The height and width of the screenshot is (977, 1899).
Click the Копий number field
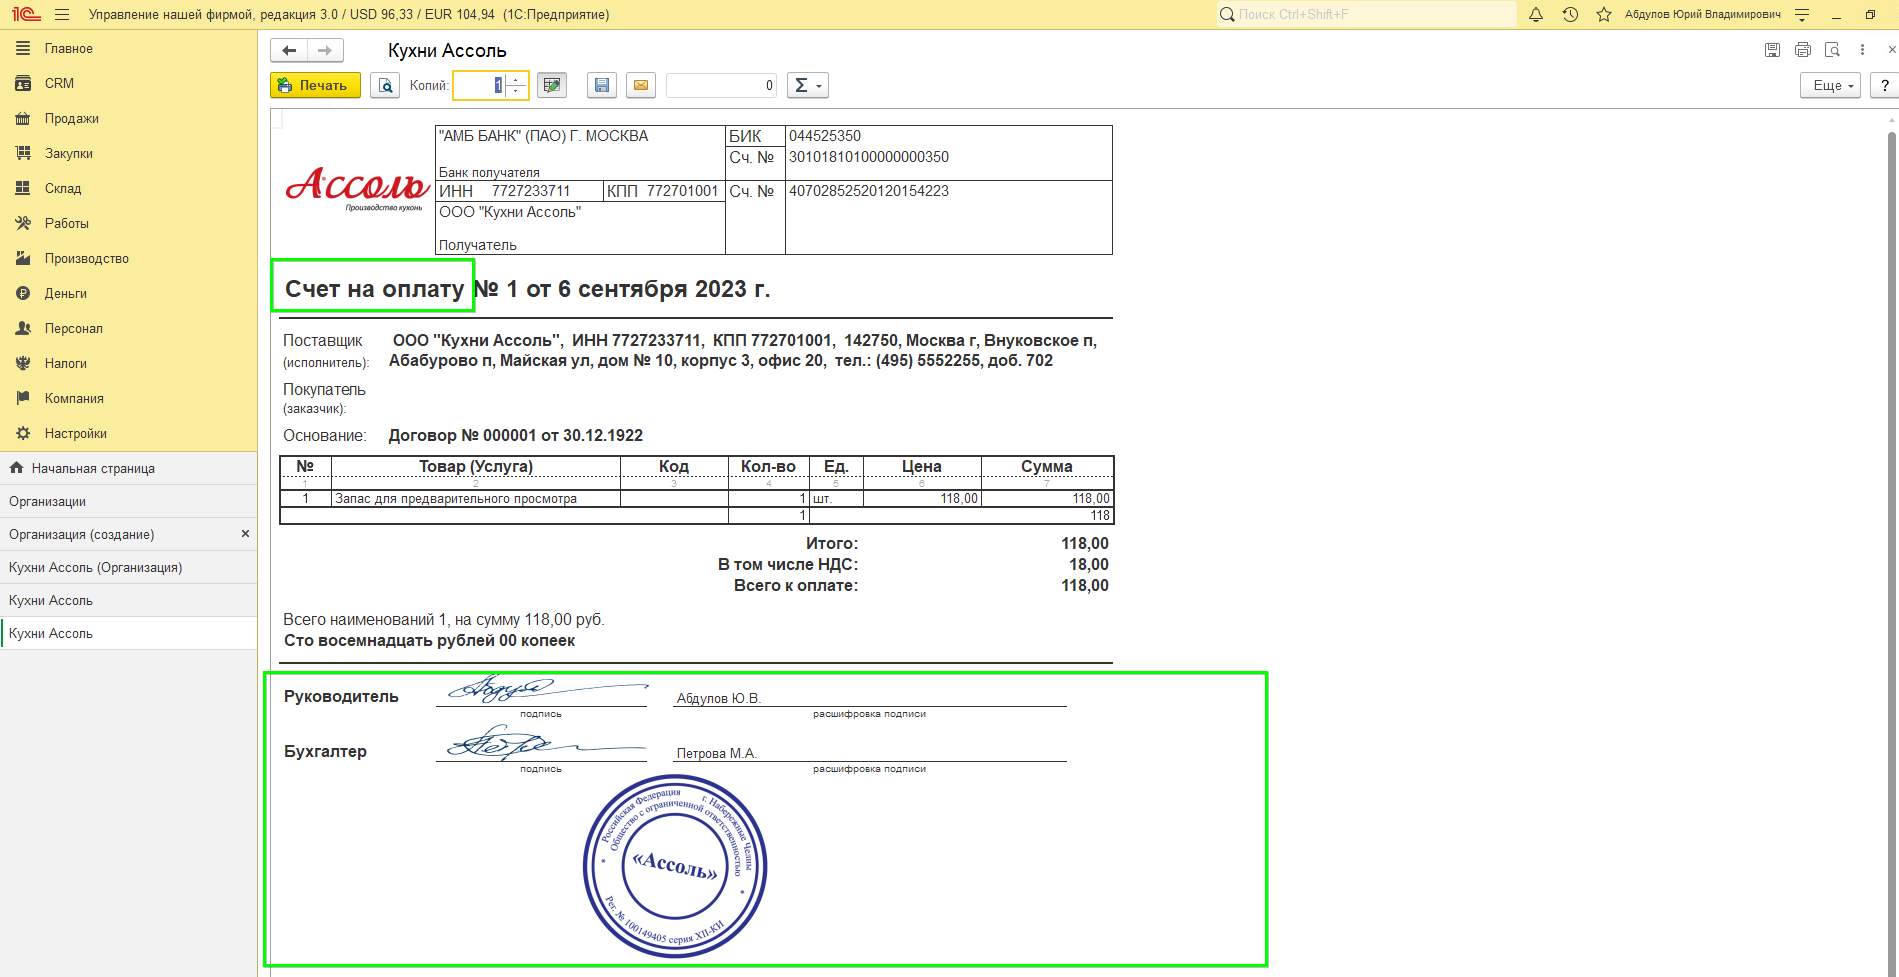(480, 85)
